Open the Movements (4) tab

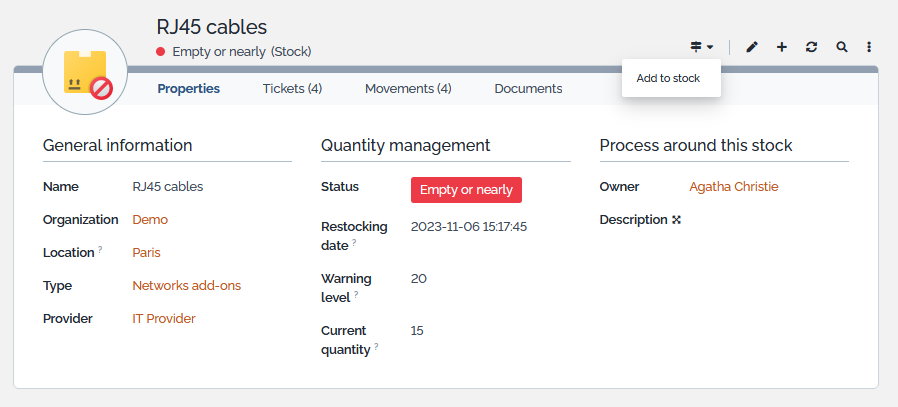pyautogui.click(x=408, y=89)
